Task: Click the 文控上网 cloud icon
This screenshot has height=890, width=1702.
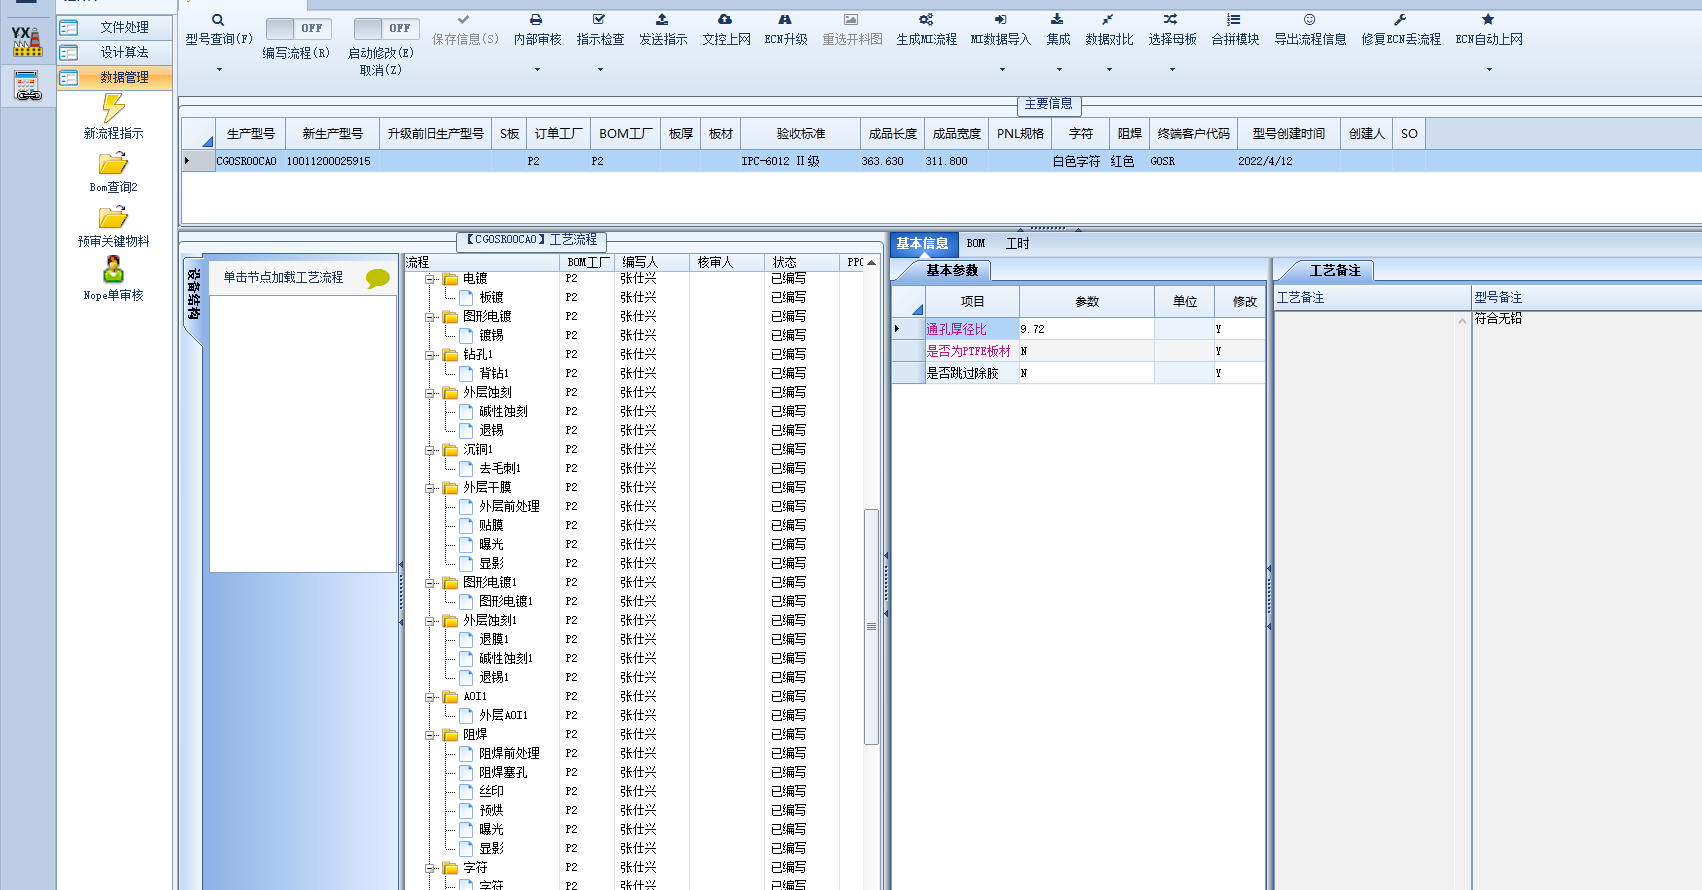Action: [x=725, y=20]
